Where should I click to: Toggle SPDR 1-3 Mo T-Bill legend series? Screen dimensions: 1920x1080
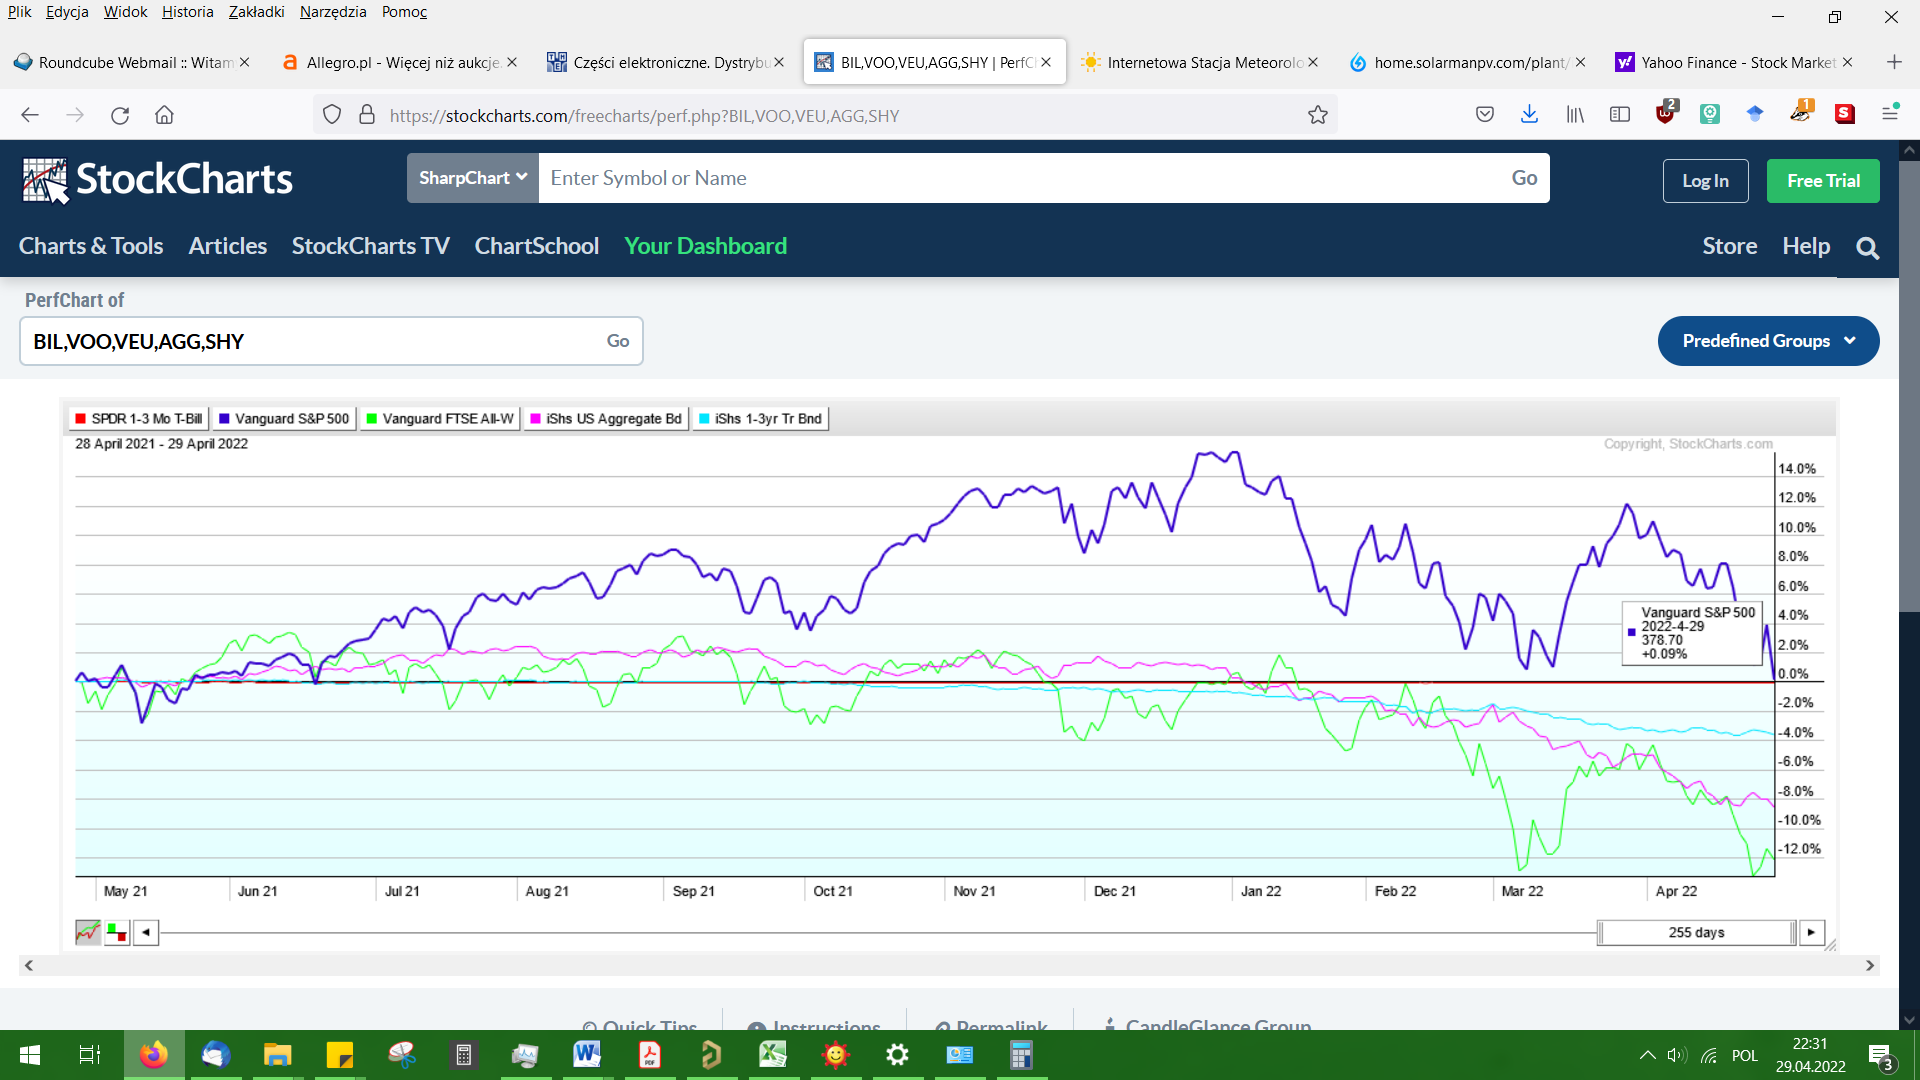pos(138,419)
